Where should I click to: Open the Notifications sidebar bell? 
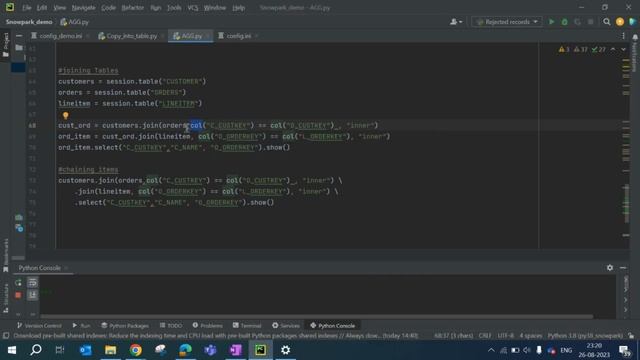pos(635,38)
